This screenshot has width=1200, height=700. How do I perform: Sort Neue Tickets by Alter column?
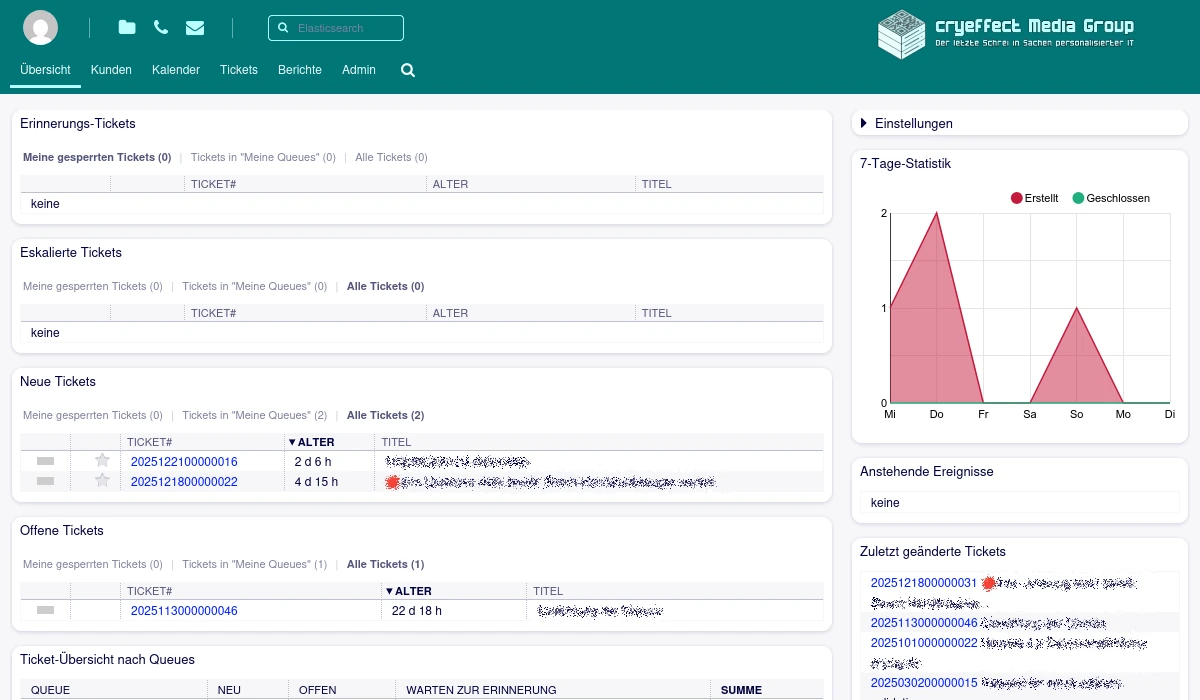(x=316, y=442)
